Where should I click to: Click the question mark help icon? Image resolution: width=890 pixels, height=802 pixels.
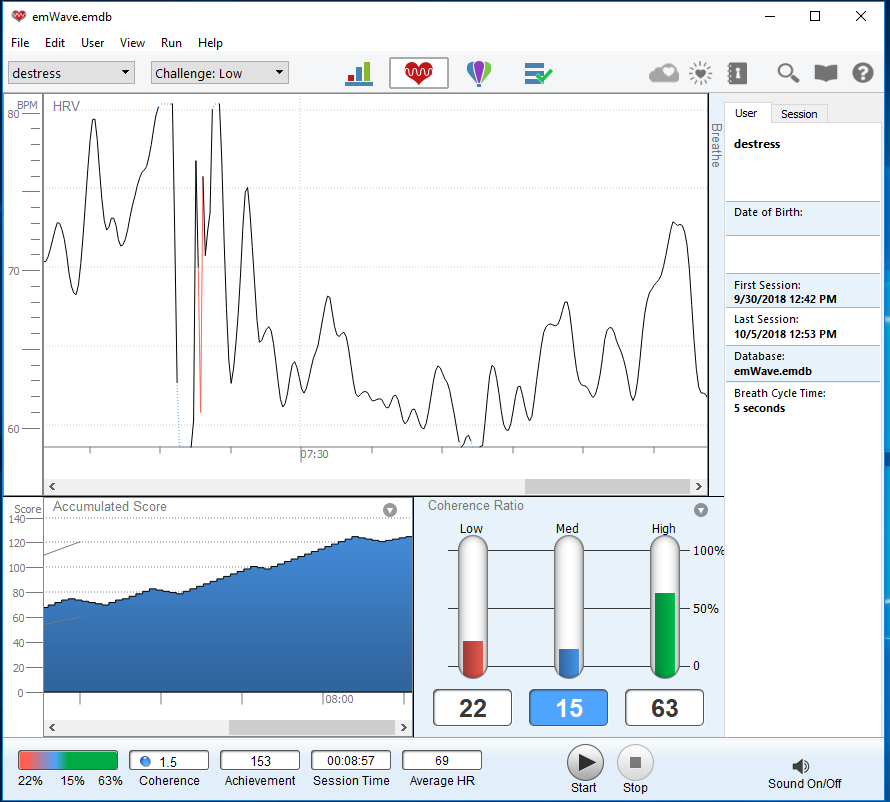863,73
